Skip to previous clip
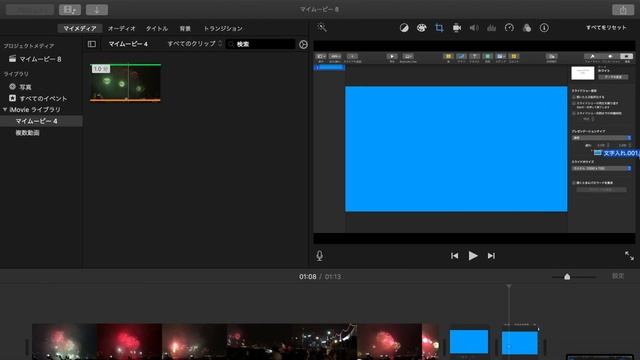The image size is (640, 360). pos(454,256)
